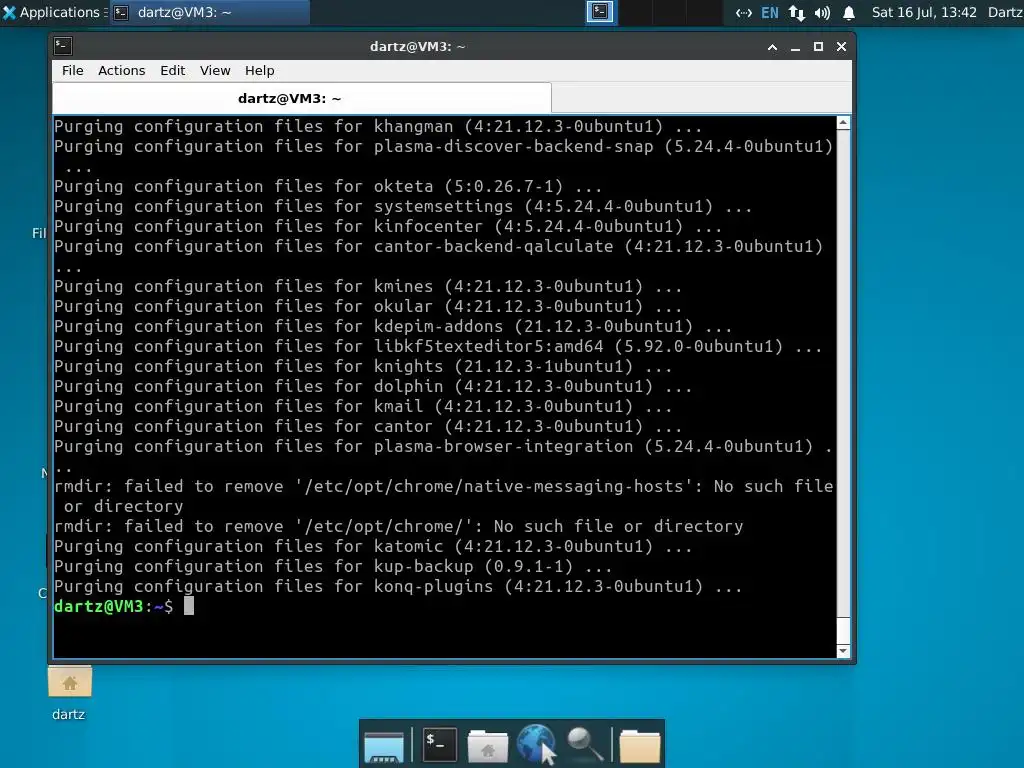The height and width of the screenshot is (768, 1024).
Task: Launch the terminal emulator from the dock
Action: pos(439,744)
